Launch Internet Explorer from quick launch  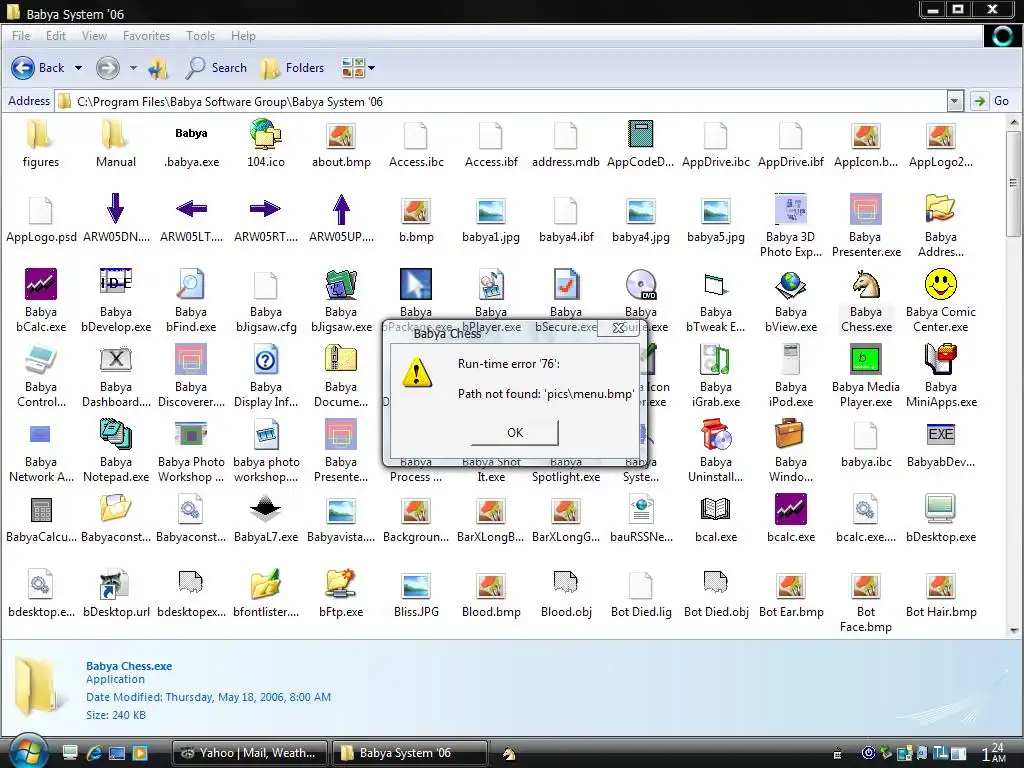[x=93, y=753]
